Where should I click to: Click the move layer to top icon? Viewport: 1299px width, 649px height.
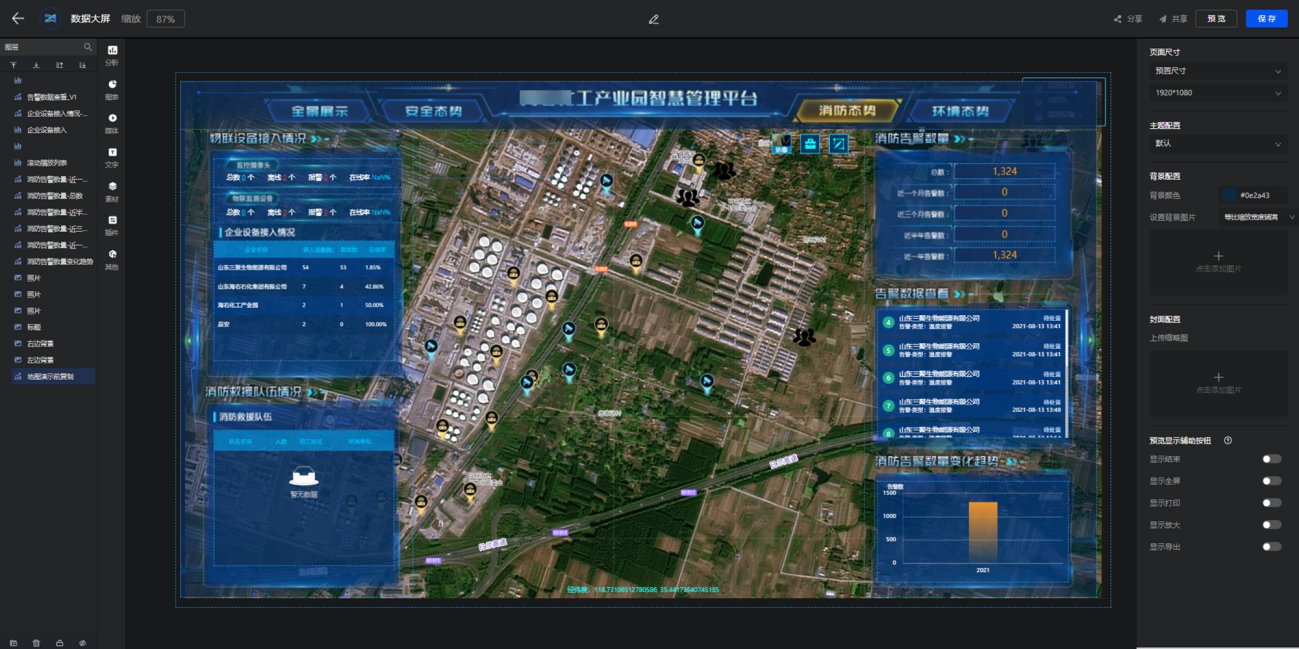pyautogui.click(x=14, y=65)
